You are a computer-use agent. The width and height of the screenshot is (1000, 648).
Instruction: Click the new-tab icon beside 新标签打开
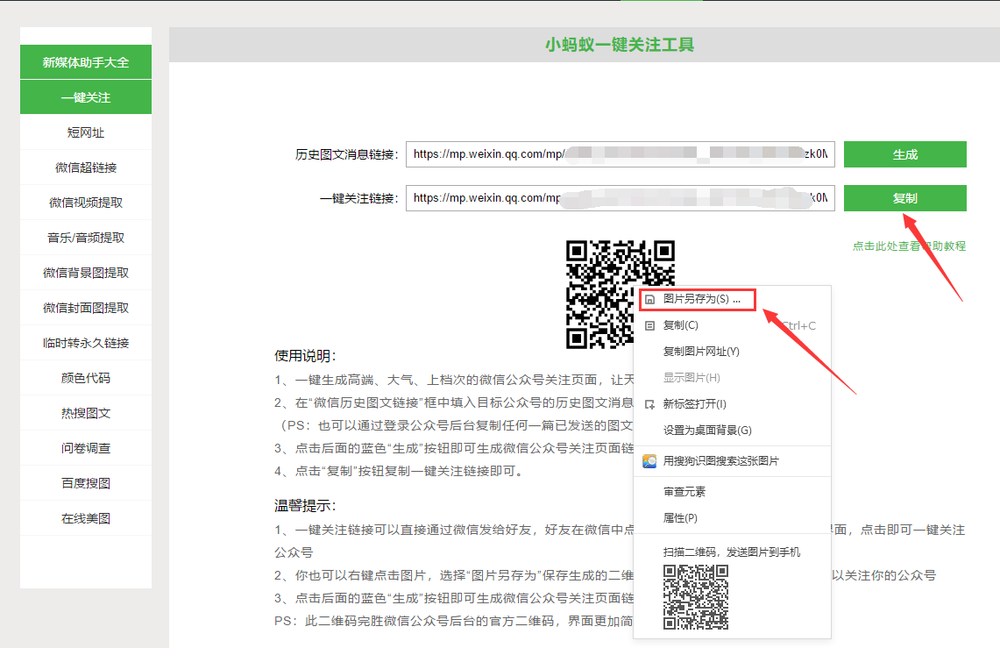pyautogui.click(x=650, y=404)
